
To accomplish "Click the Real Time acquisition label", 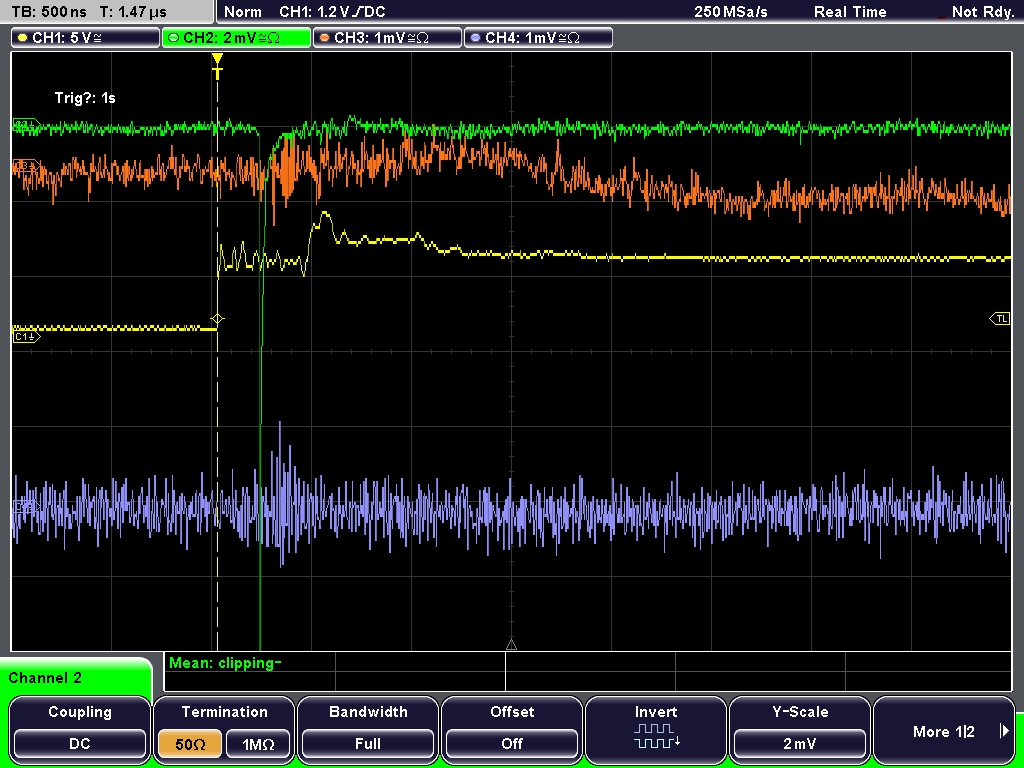I will 850,12.
